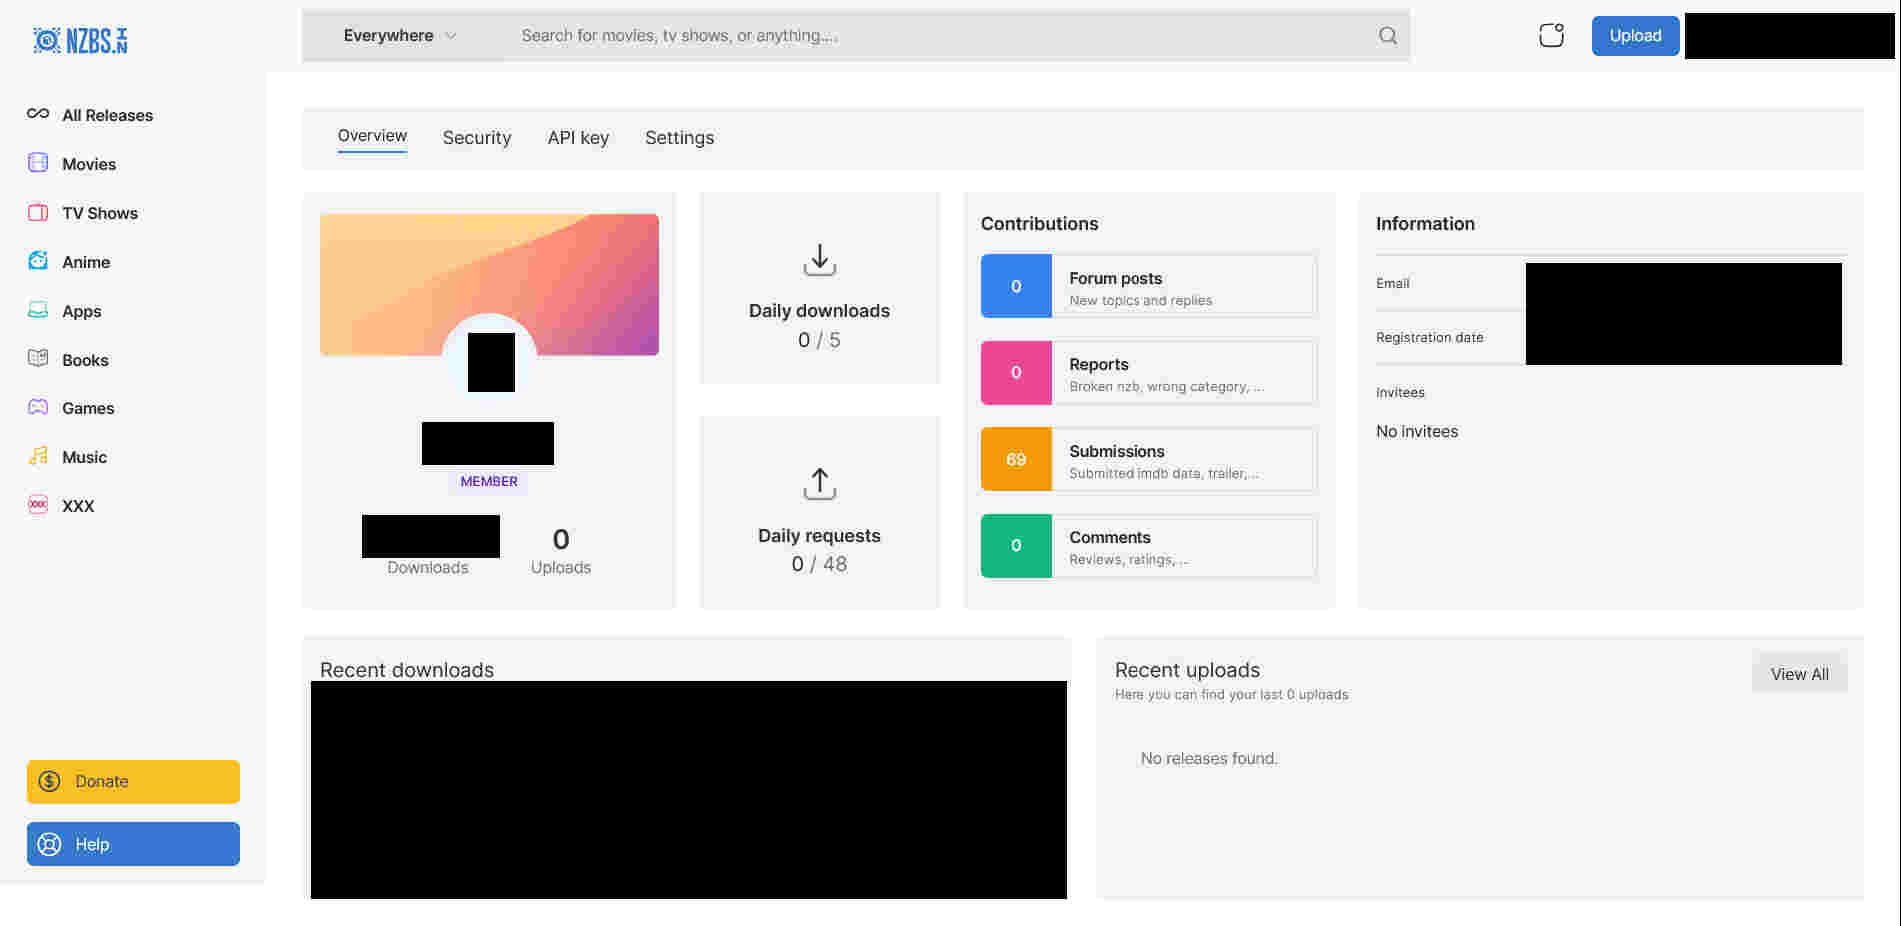Image resolution: width=1901 pixels, height=926 pixels.
Task: Open the Settings tab
Action: click(x=679, y=138)
